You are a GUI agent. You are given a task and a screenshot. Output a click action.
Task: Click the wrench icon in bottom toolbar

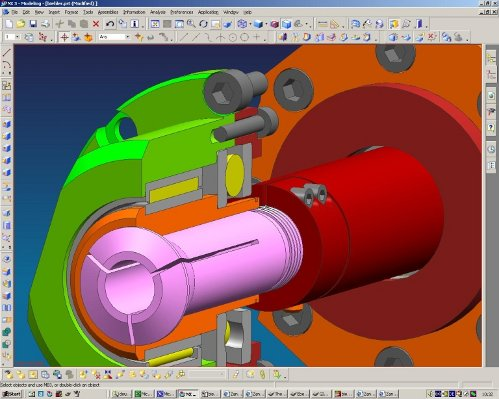[236, 375]
